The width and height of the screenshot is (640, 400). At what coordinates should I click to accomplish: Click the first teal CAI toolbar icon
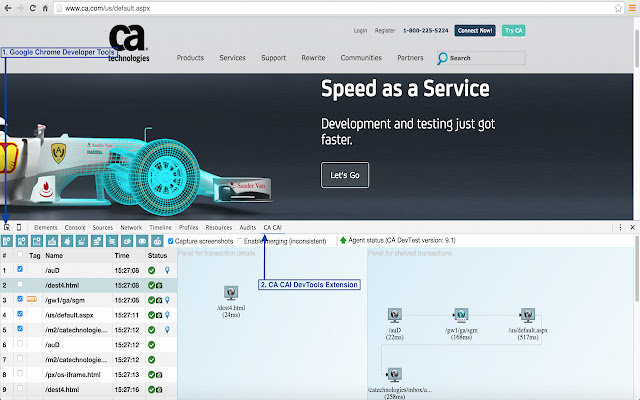(x=7, y=241)
